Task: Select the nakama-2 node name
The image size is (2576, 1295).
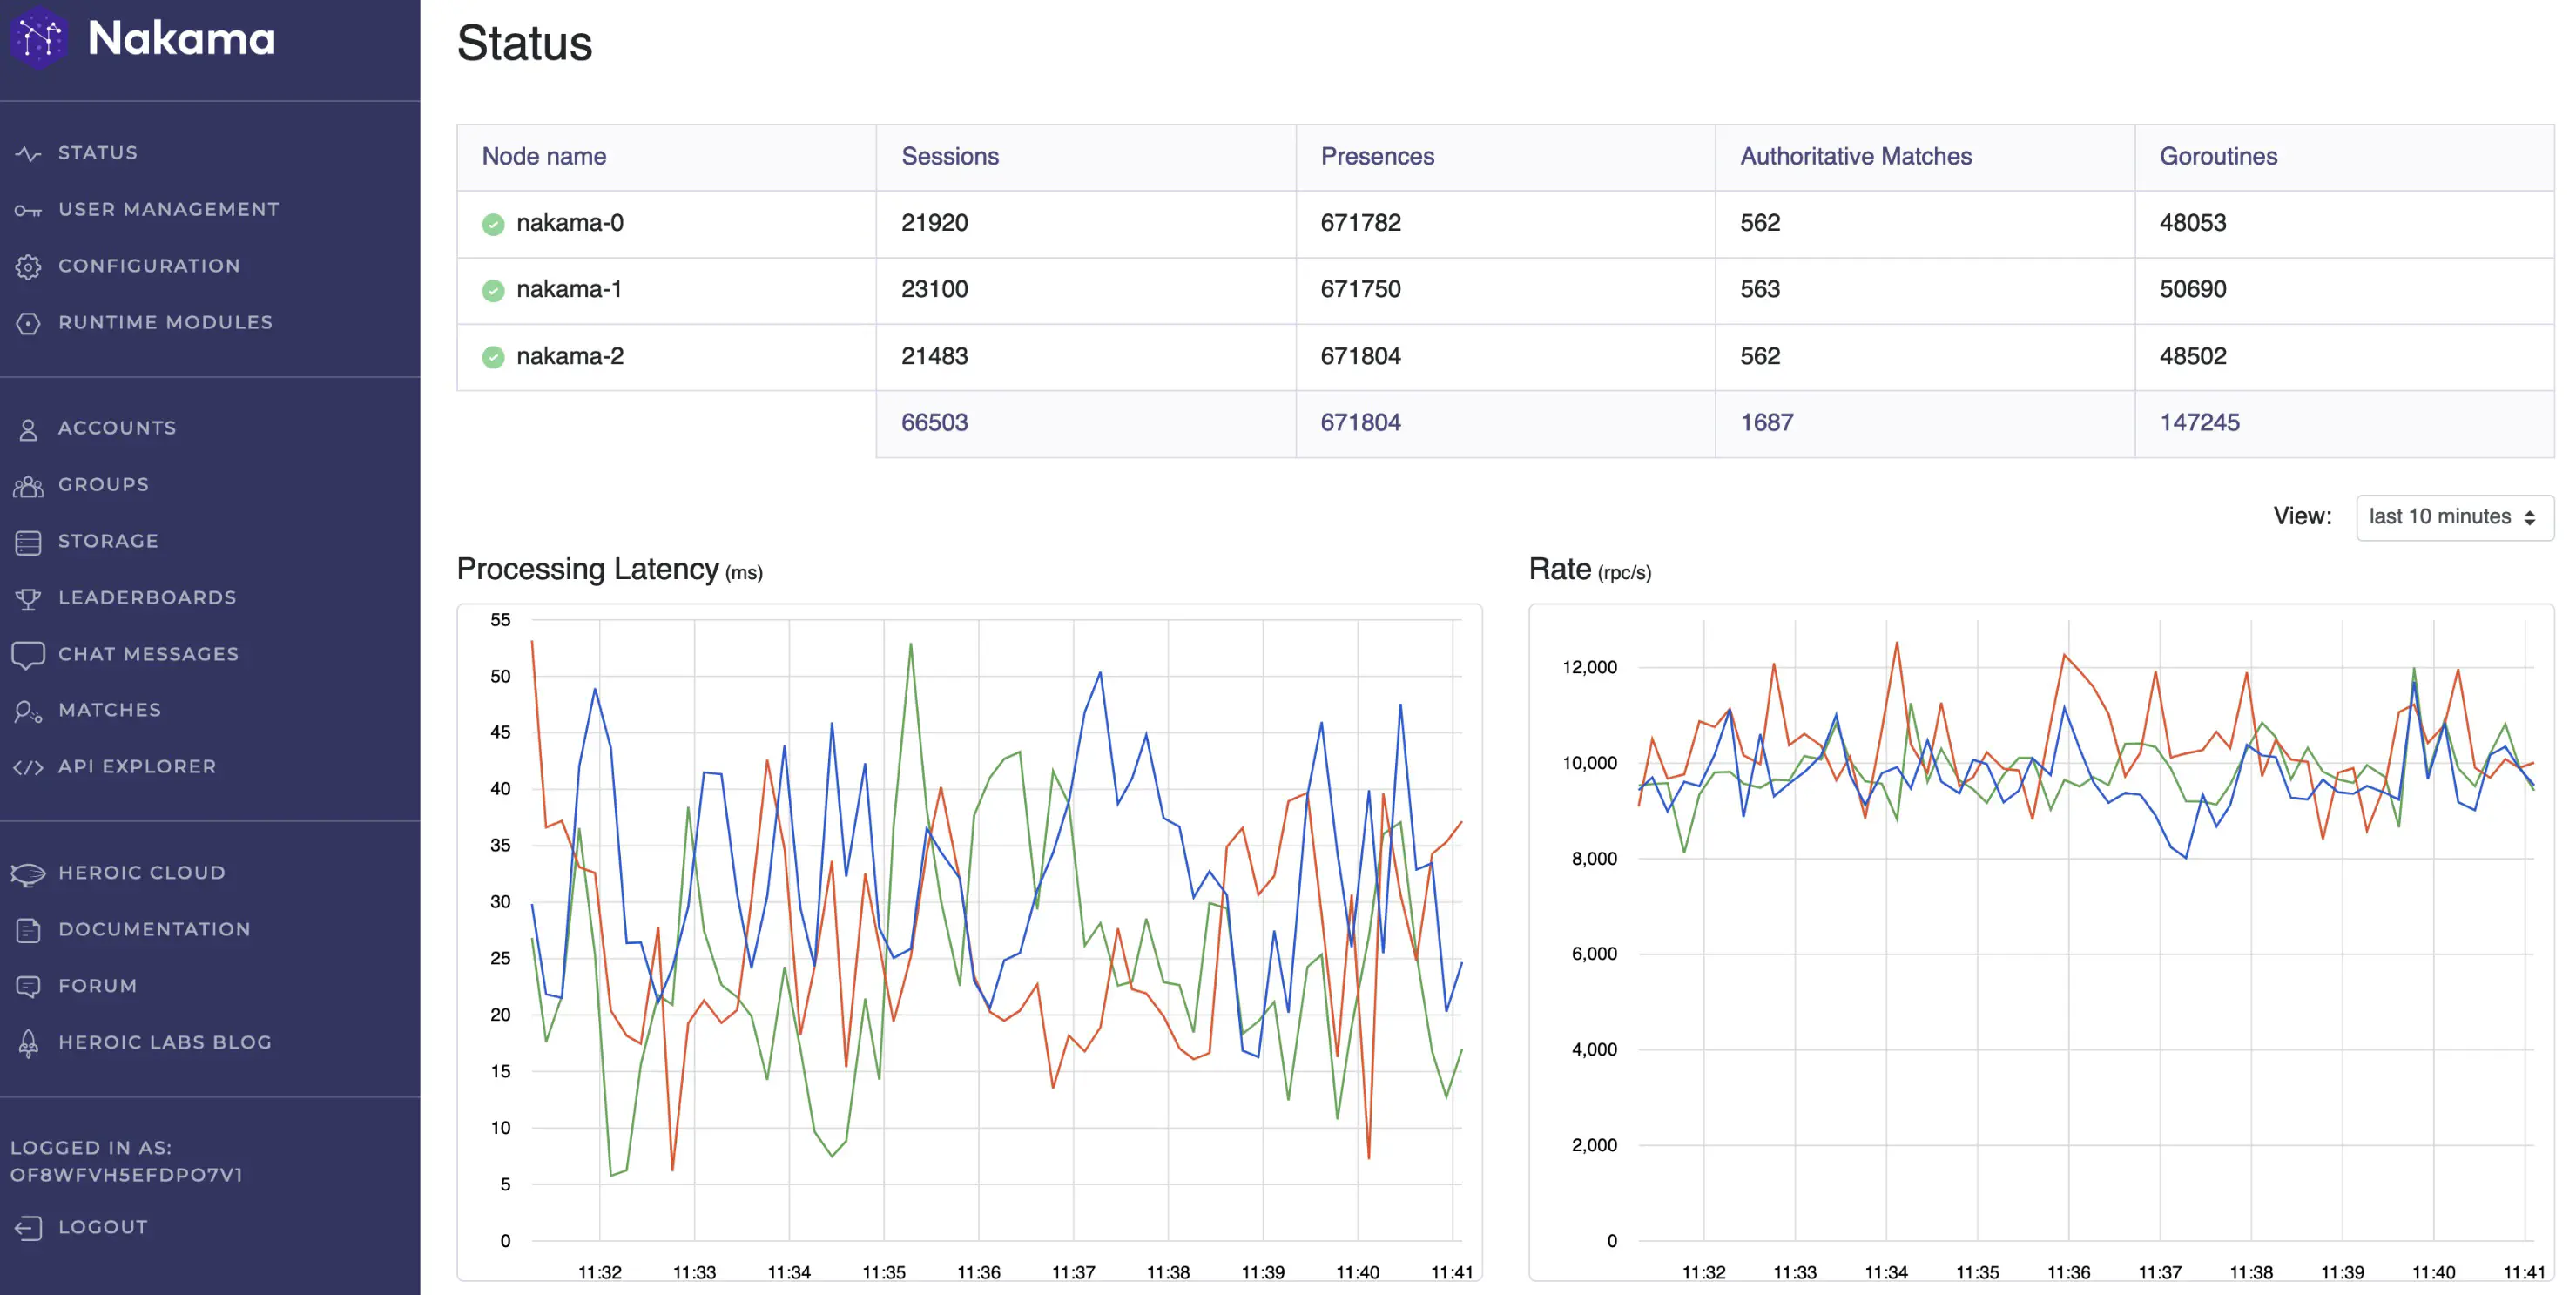Action: pyautogui.click(x=570, y=356)
